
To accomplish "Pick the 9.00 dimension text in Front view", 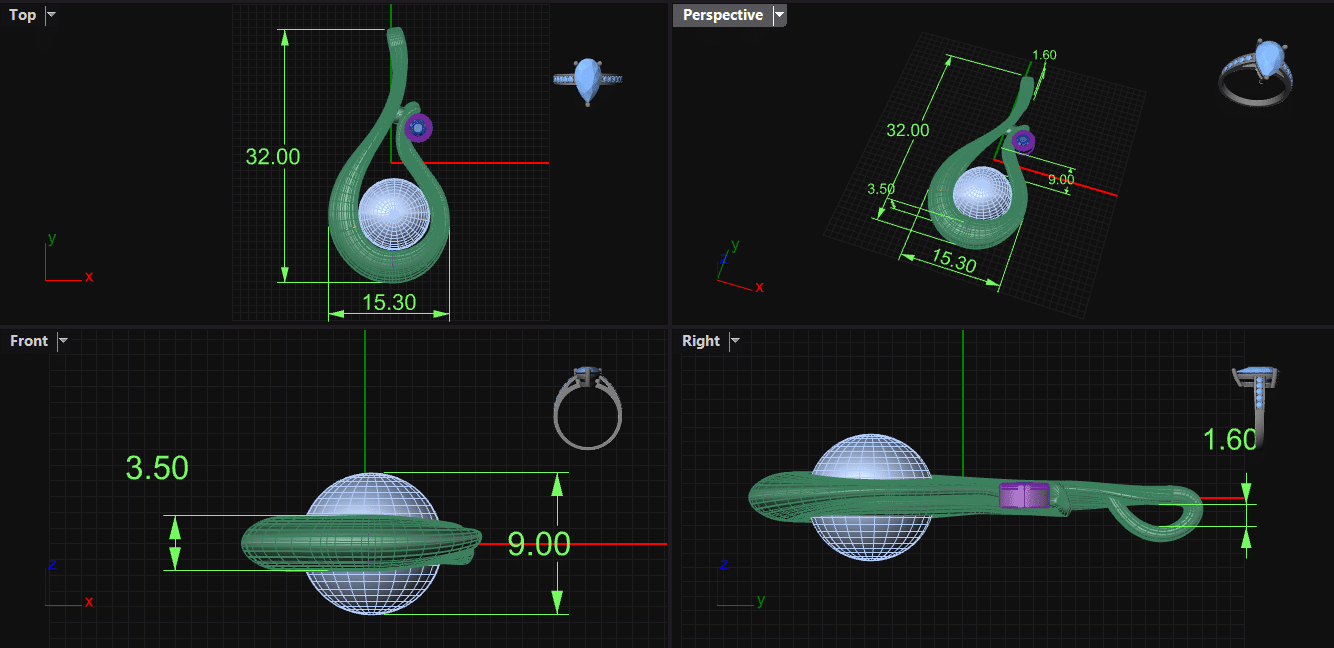I will (x=538, y=544).
